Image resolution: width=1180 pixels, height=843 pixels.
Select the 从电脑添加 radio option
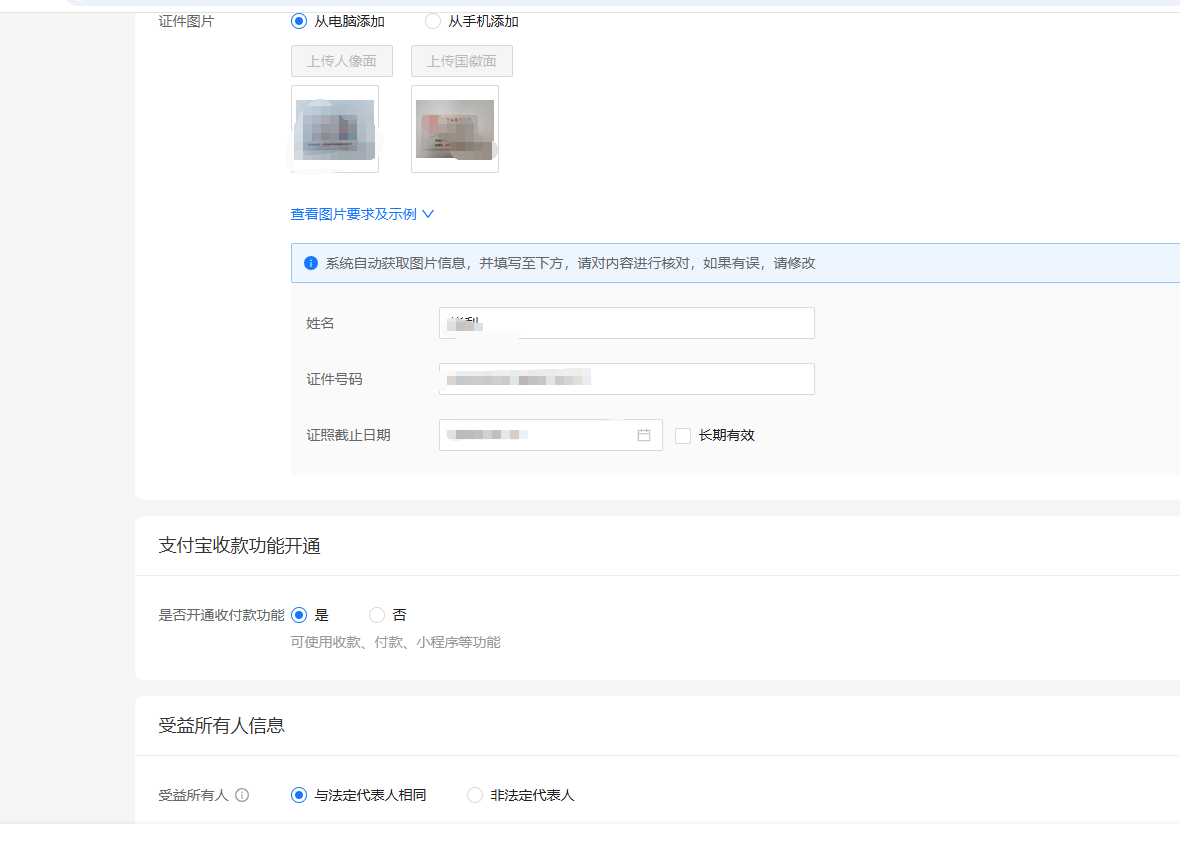pos(299,21)
